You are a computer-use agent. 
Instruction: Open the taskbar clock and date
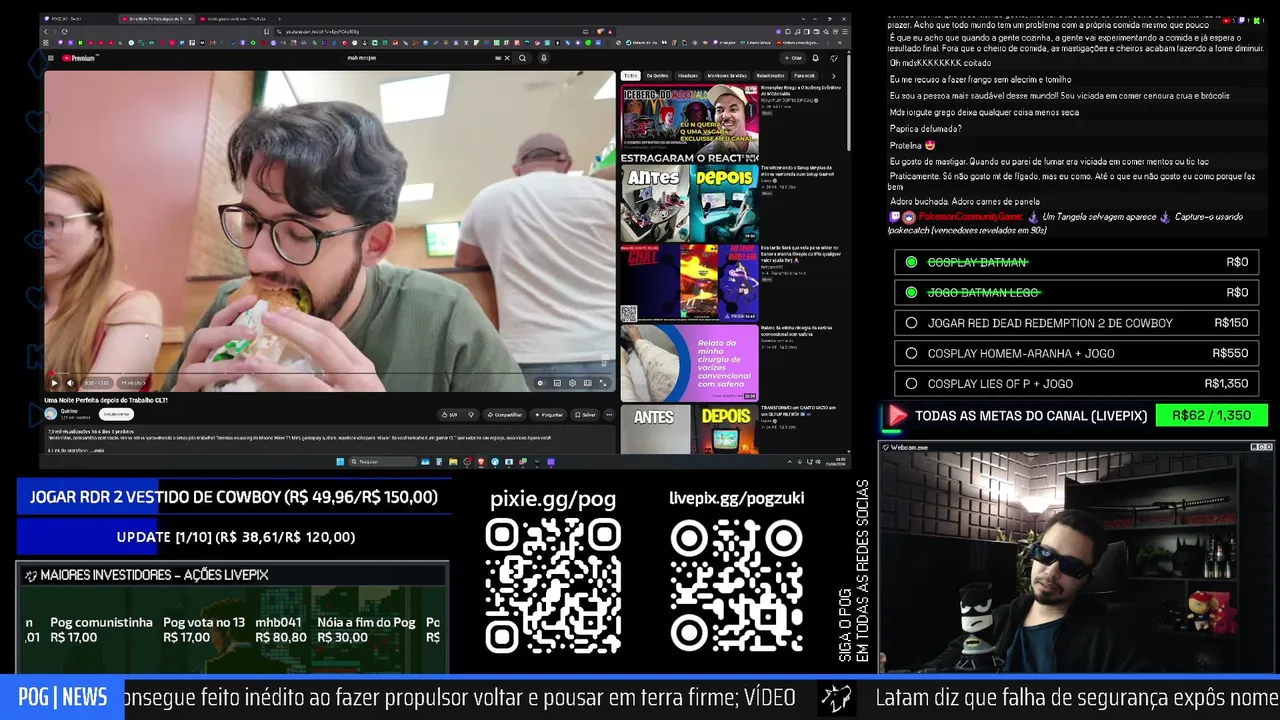(836, 461)
